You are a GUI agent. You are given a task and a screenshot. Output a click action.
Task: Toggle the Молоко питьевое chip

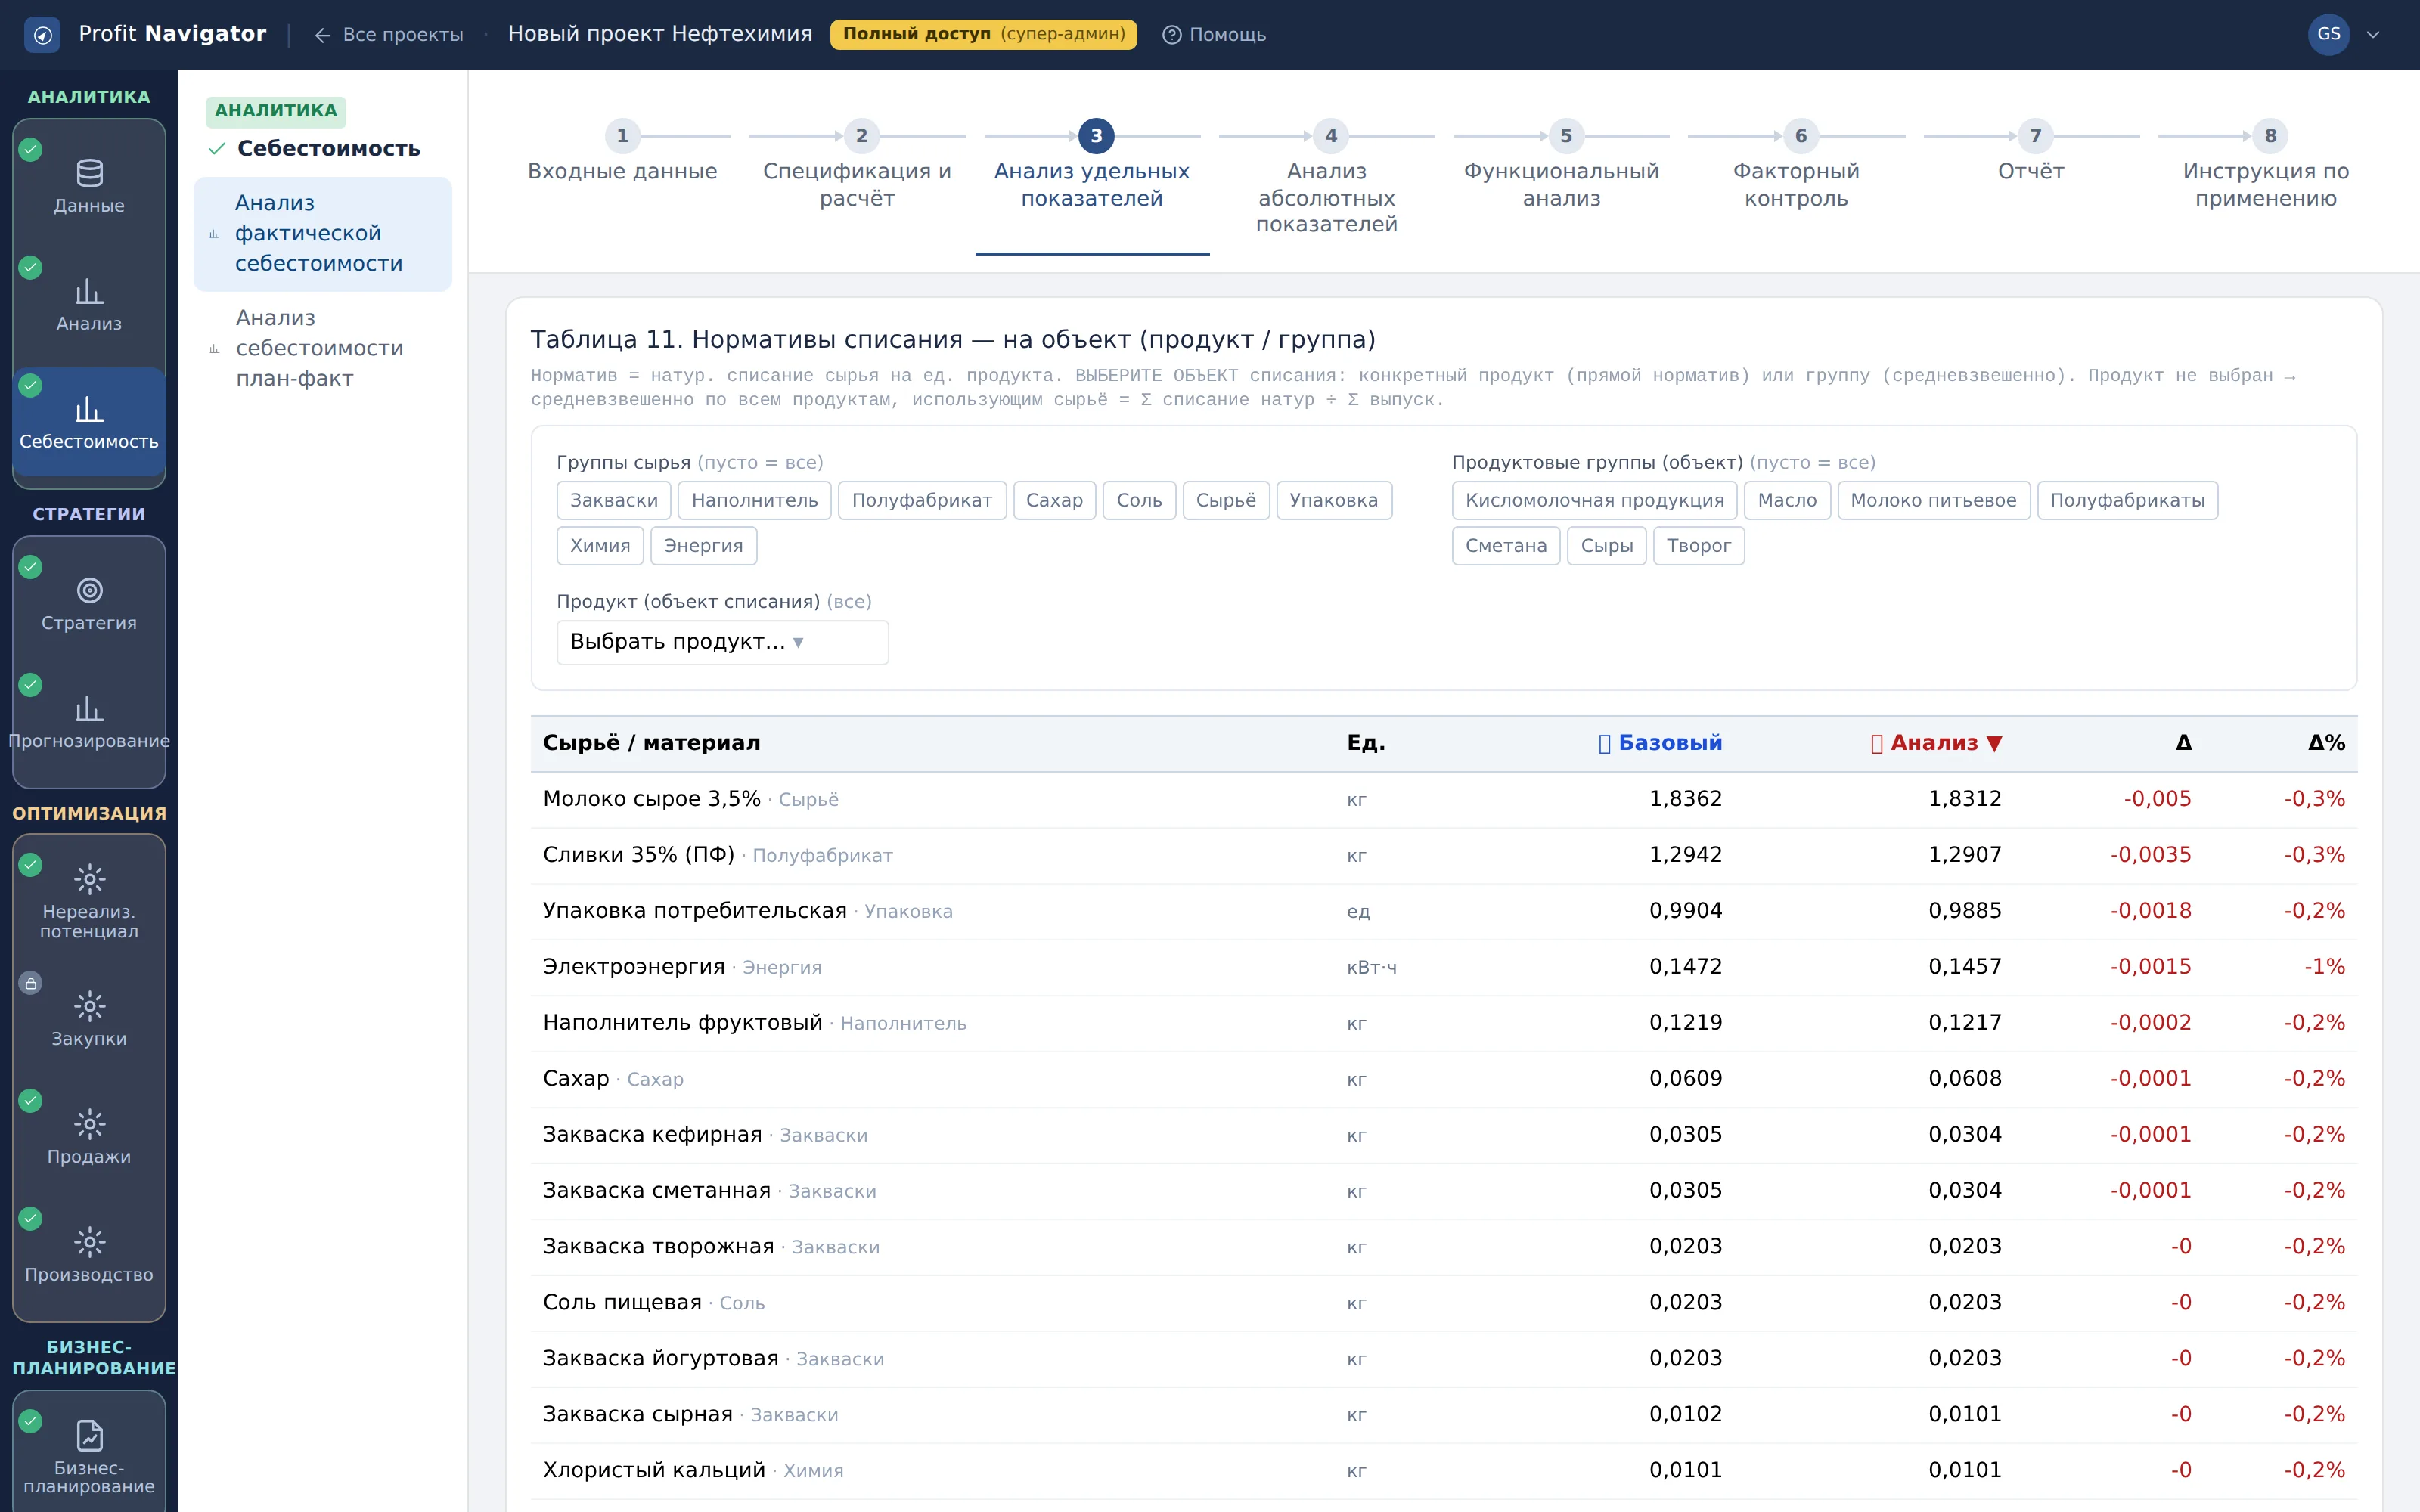tap(1934, 500)
